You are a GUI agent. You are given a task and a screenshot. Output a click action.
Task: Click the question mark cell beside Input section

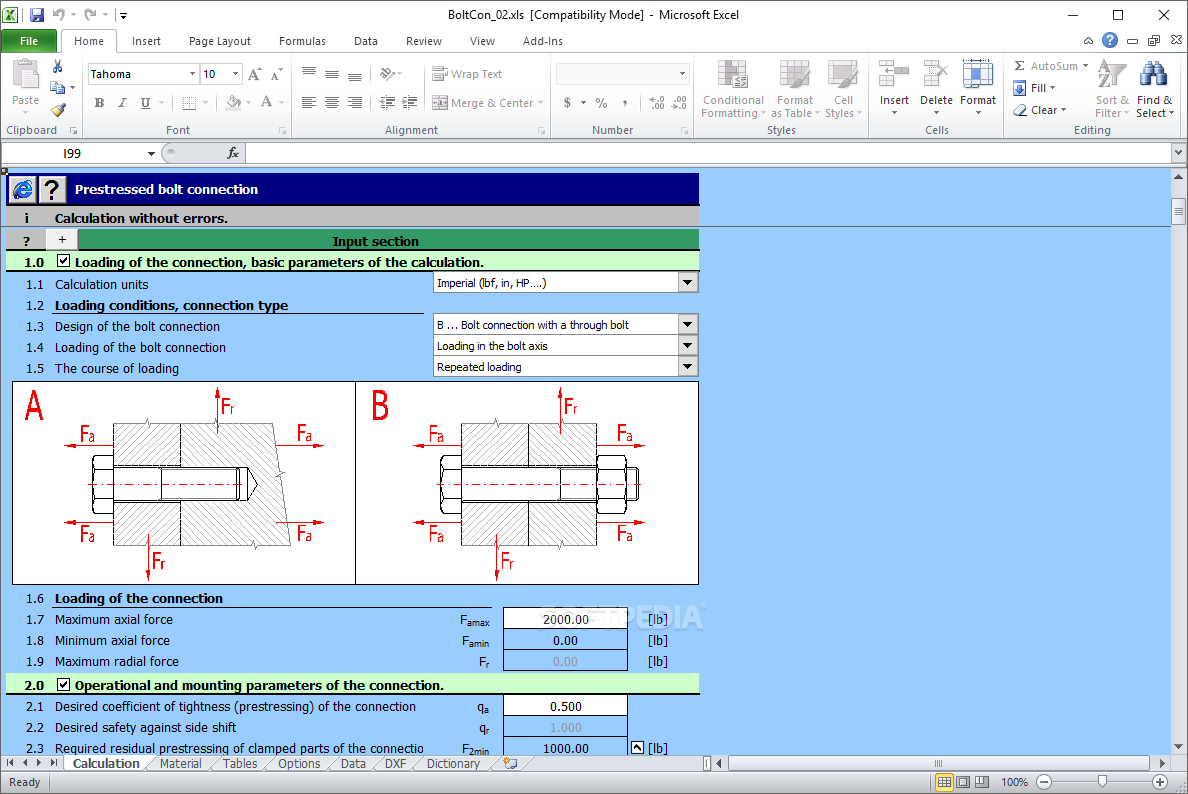click(x=27, y=241)
